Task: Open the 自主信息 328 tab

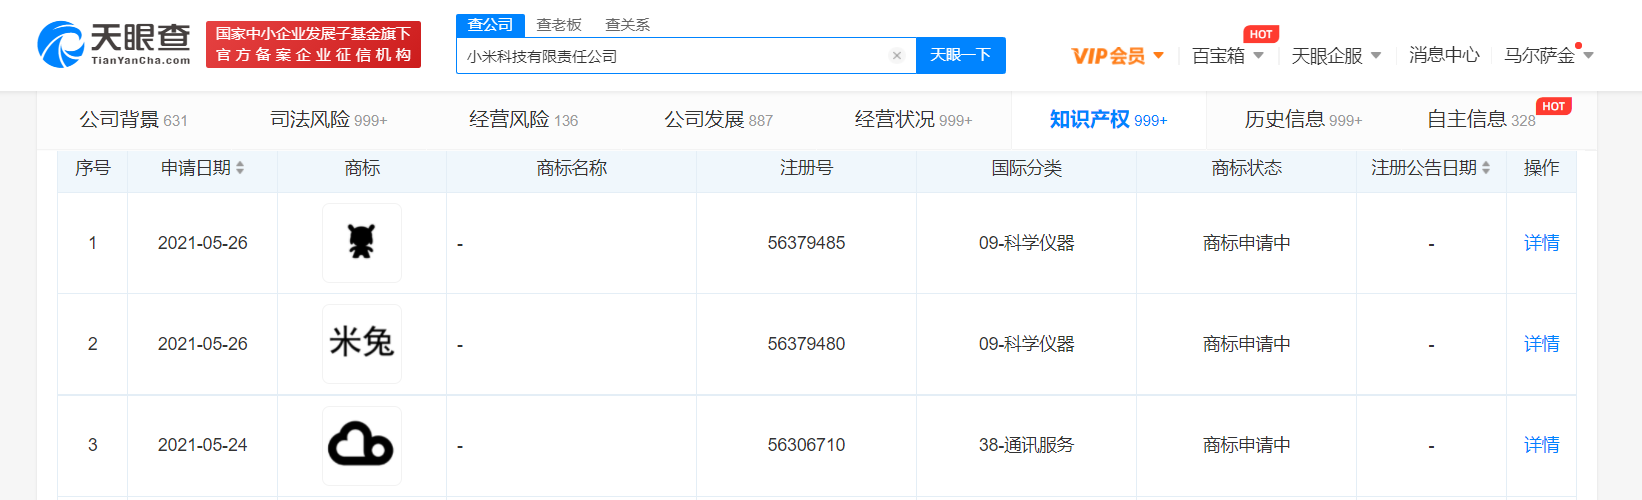Action: [x=1481, y=120]
